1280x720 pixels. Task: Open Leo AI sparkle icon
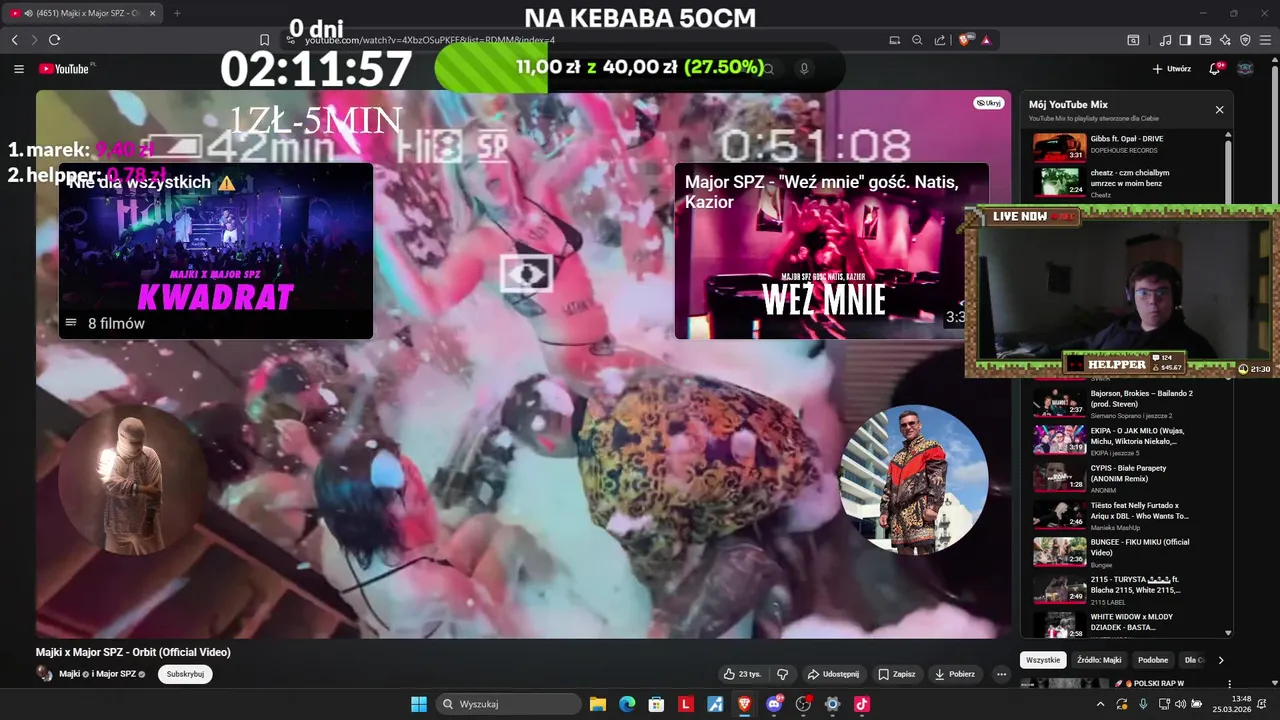(x=1225, y=40)
